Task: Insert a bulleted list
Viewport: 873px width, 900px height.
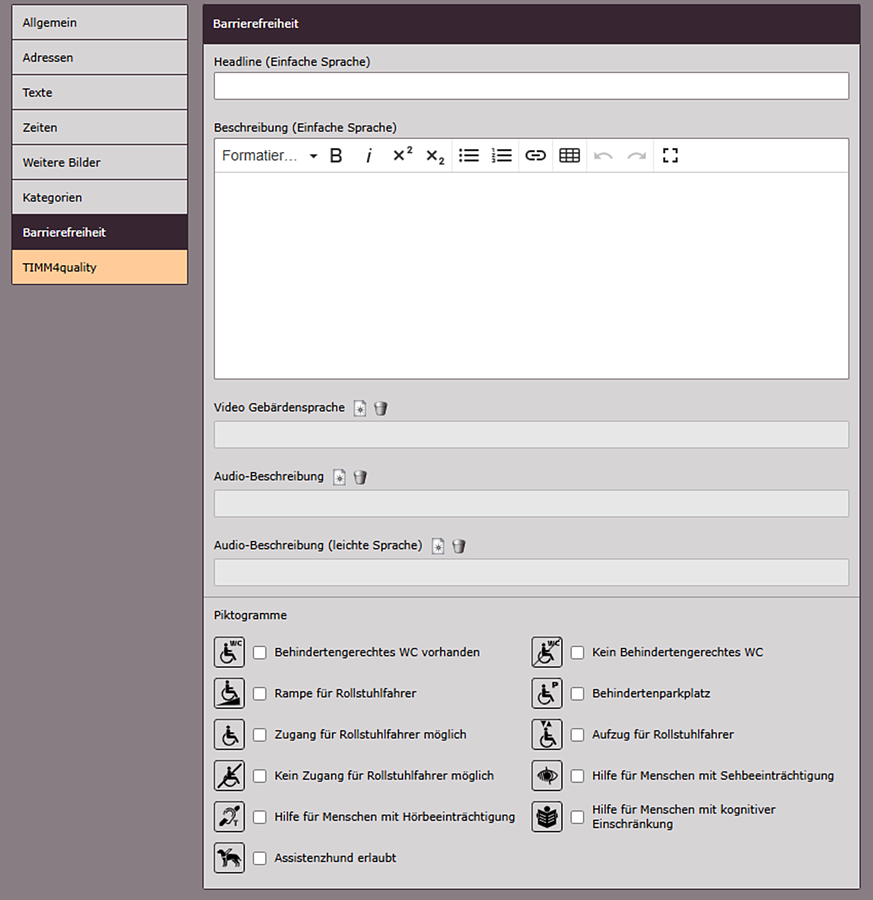Action: tap(469, 156)
